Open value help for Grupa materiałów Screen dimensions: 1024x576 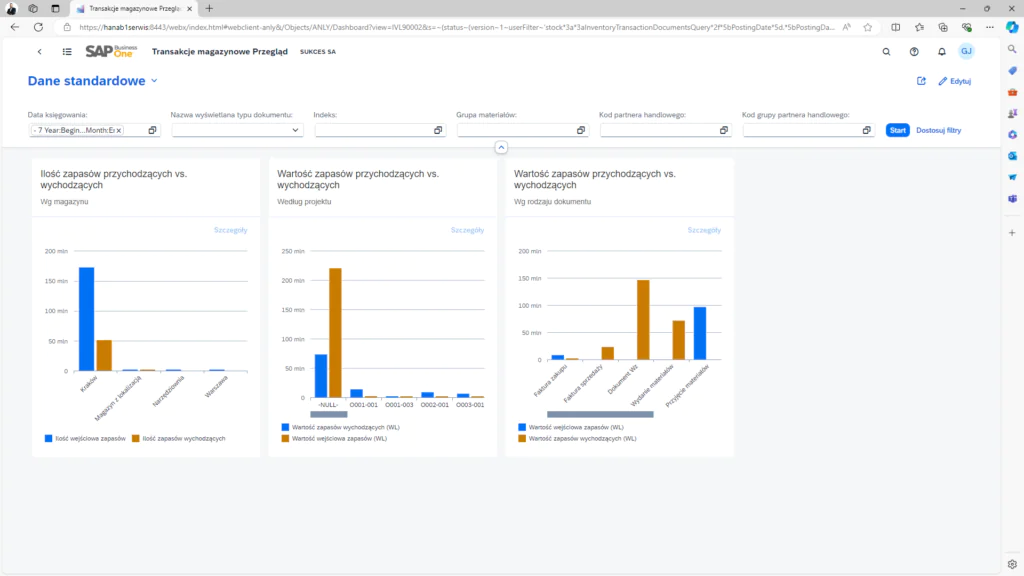point(581,130)
